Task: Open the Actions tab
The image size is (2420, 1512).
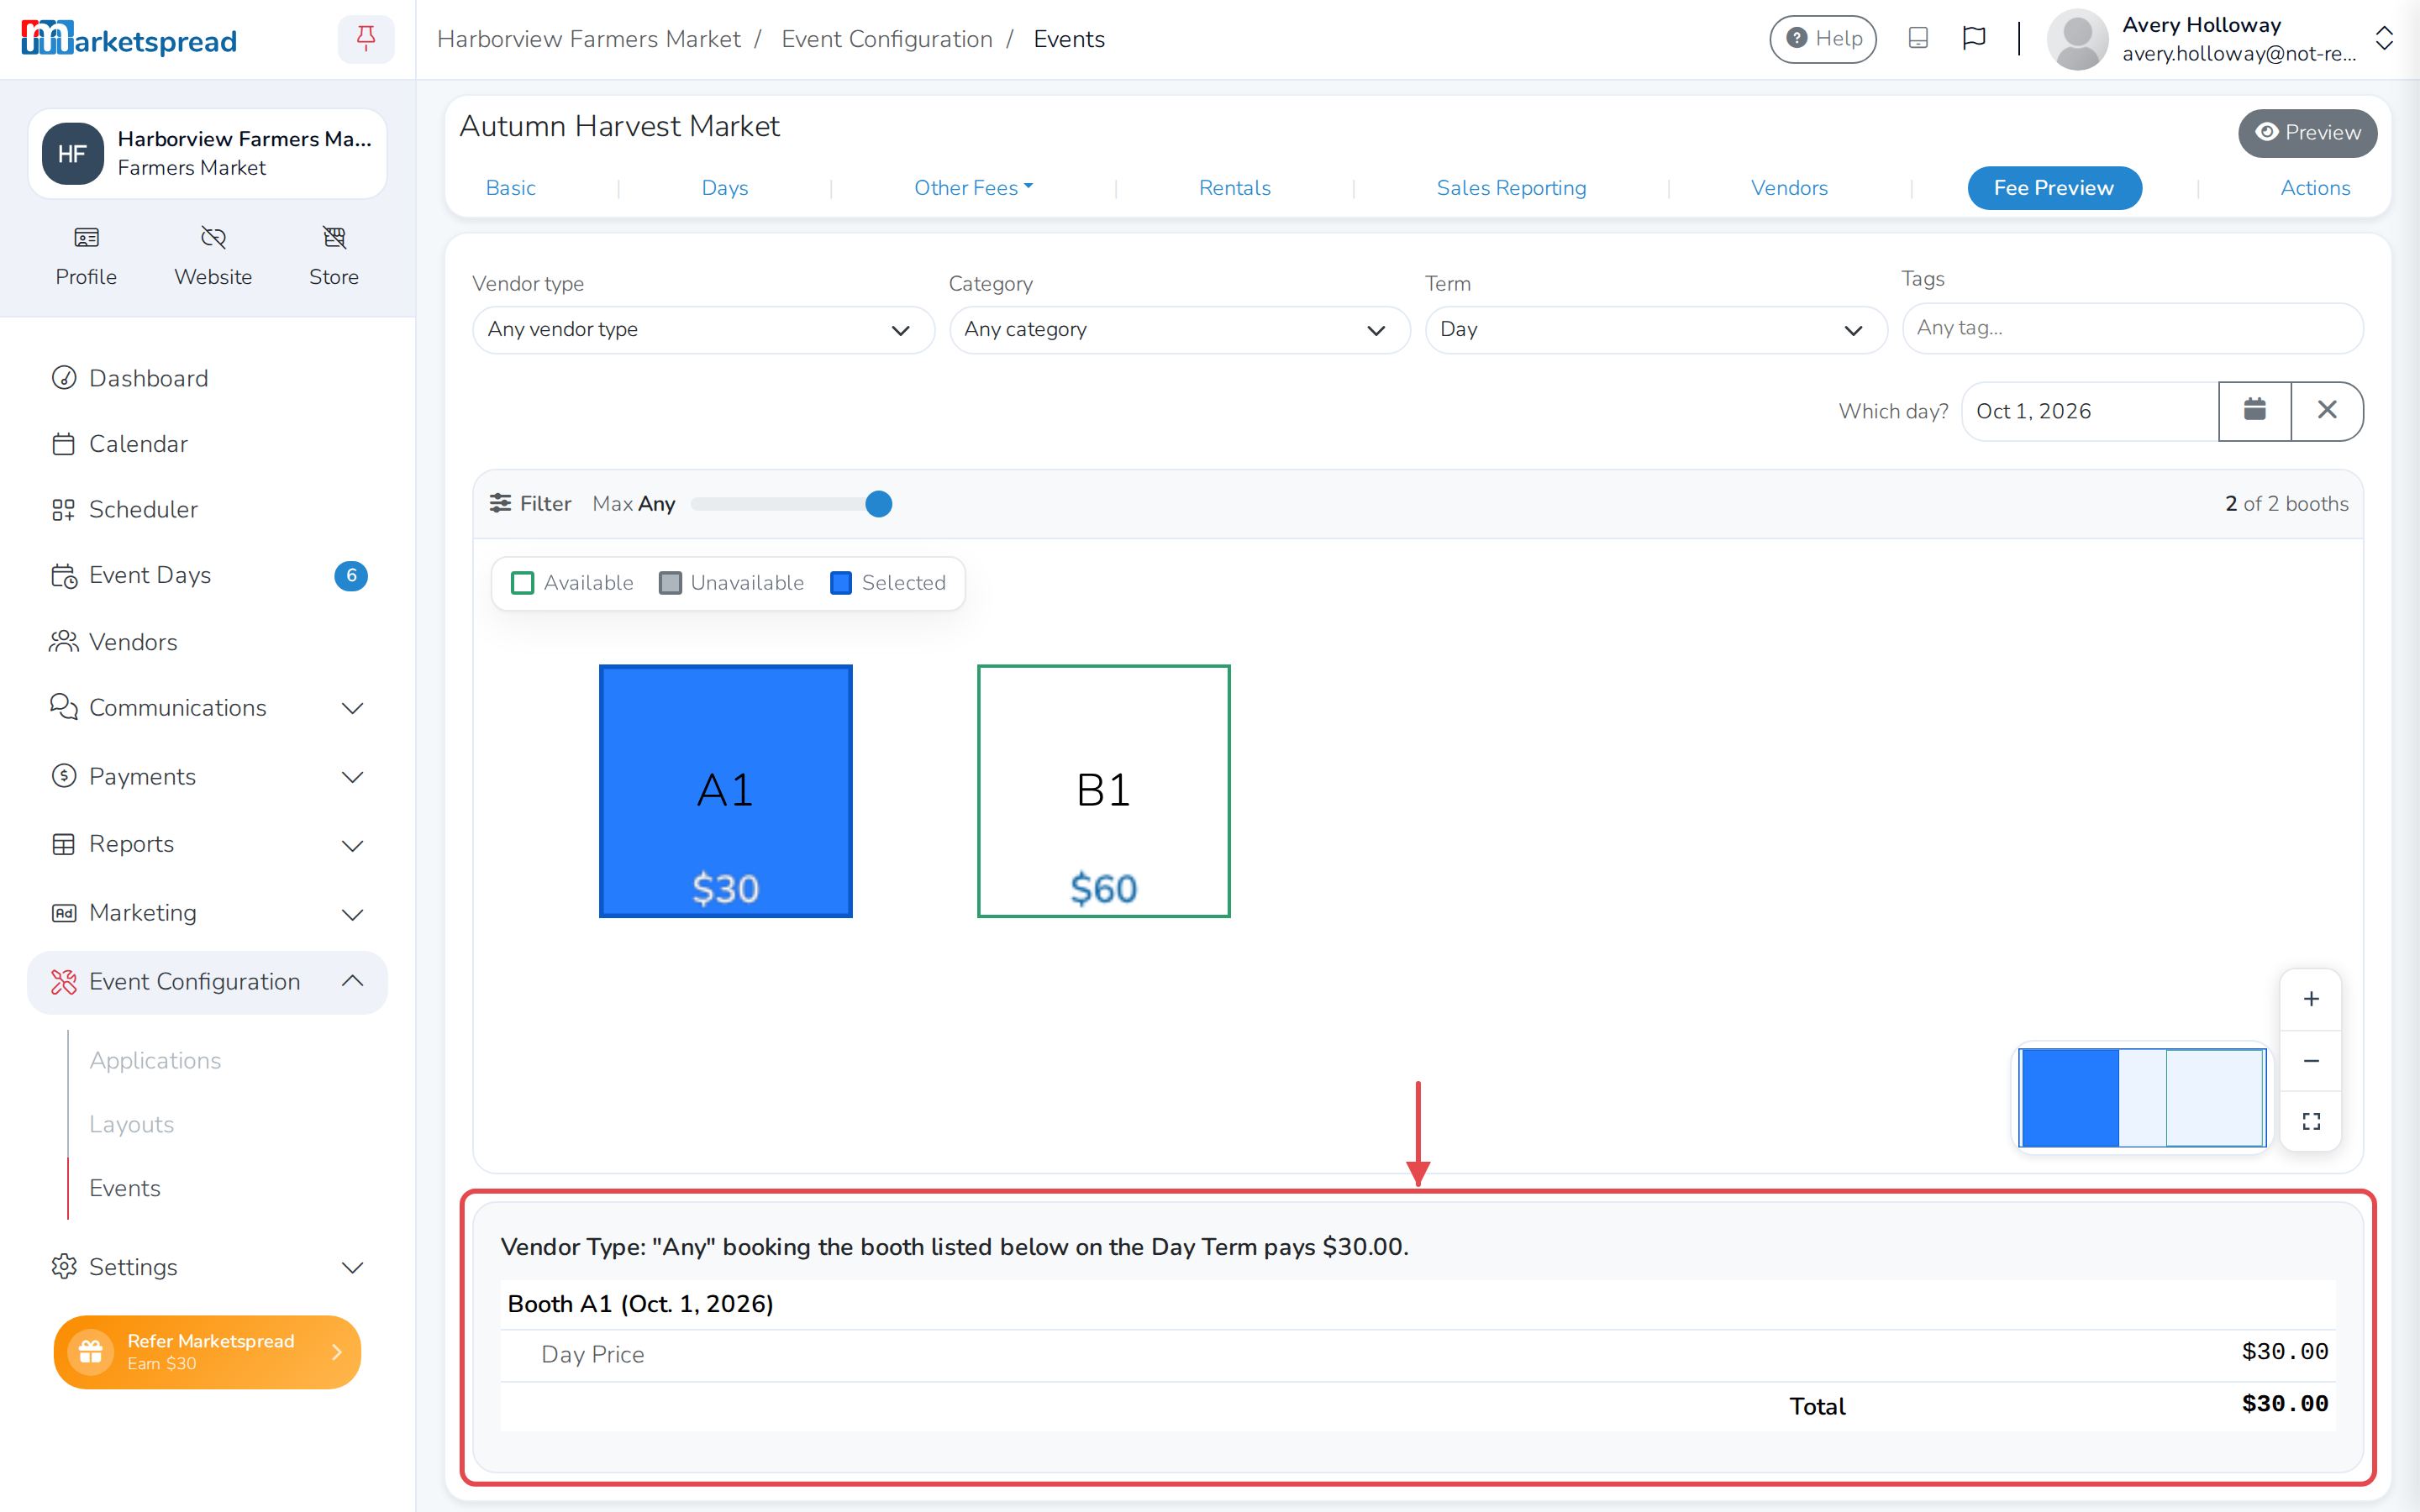Action: pos(2315,187)
